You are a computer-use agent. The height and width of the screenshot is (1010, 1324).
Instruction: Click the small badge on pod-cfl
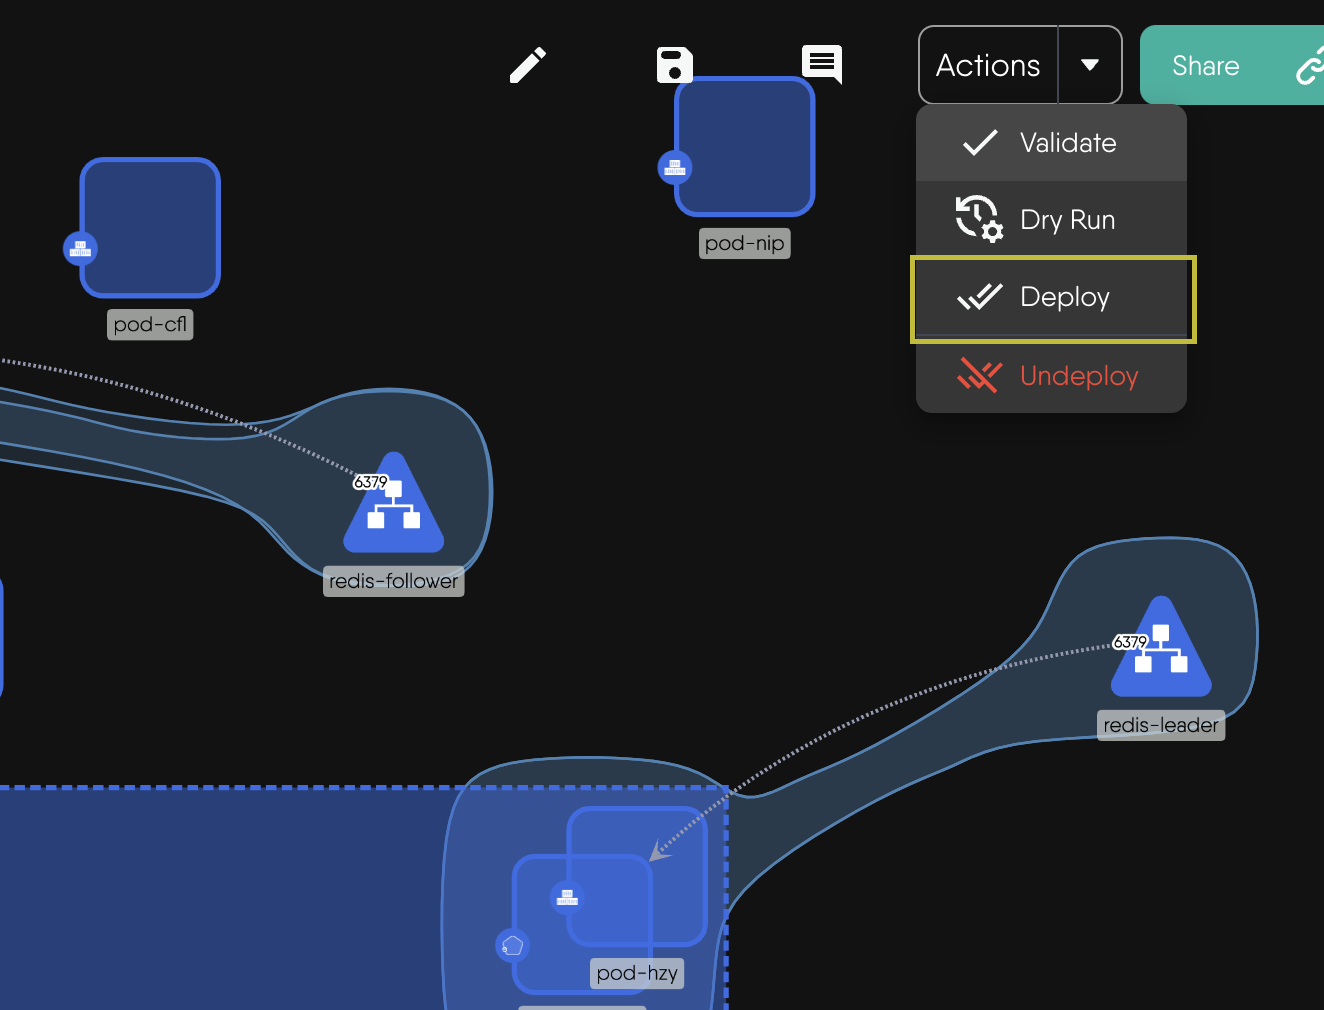(80, 248)
